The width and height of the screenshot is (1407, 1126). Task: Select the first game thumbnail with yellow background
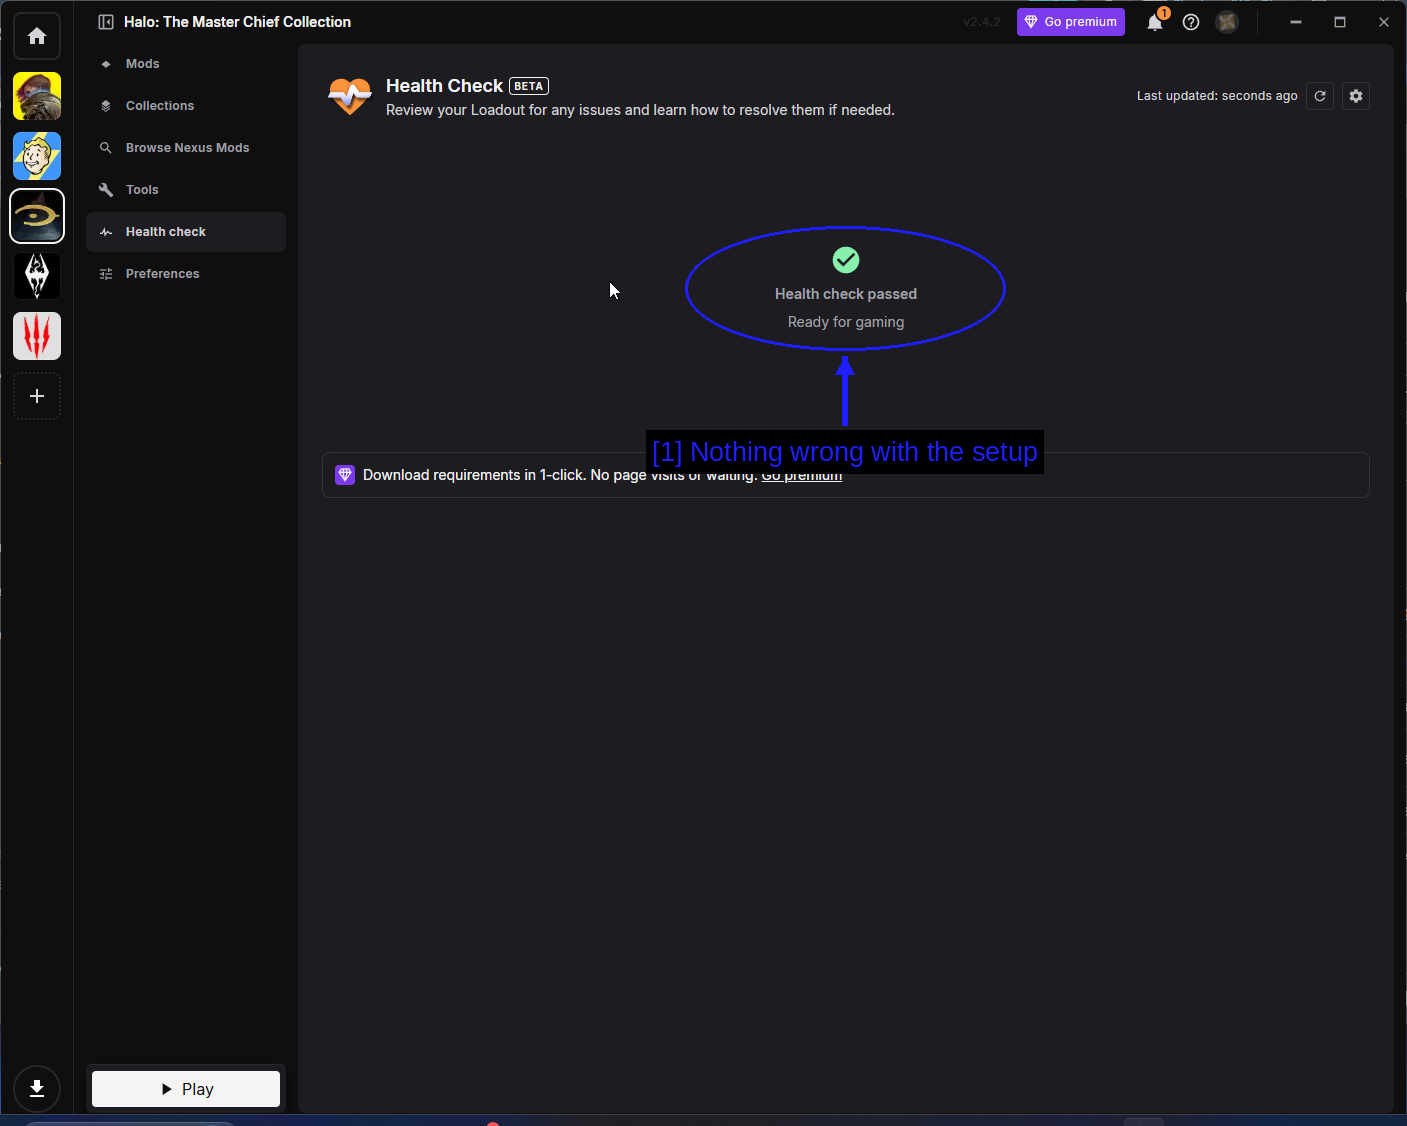point(37,96)
